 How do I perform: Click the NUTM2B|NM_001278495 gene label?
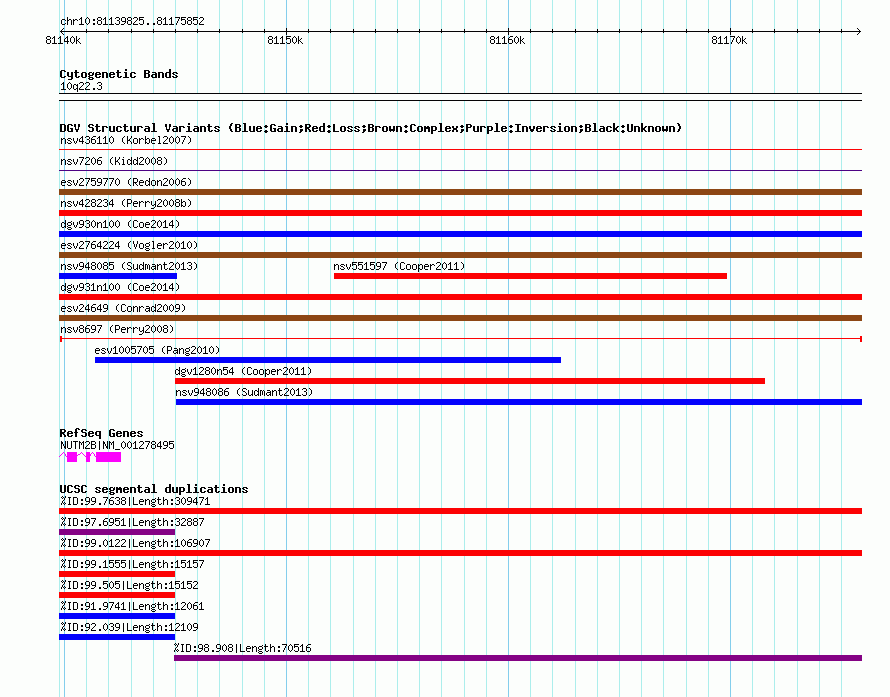pyautogui.click(x=117, y=446)
